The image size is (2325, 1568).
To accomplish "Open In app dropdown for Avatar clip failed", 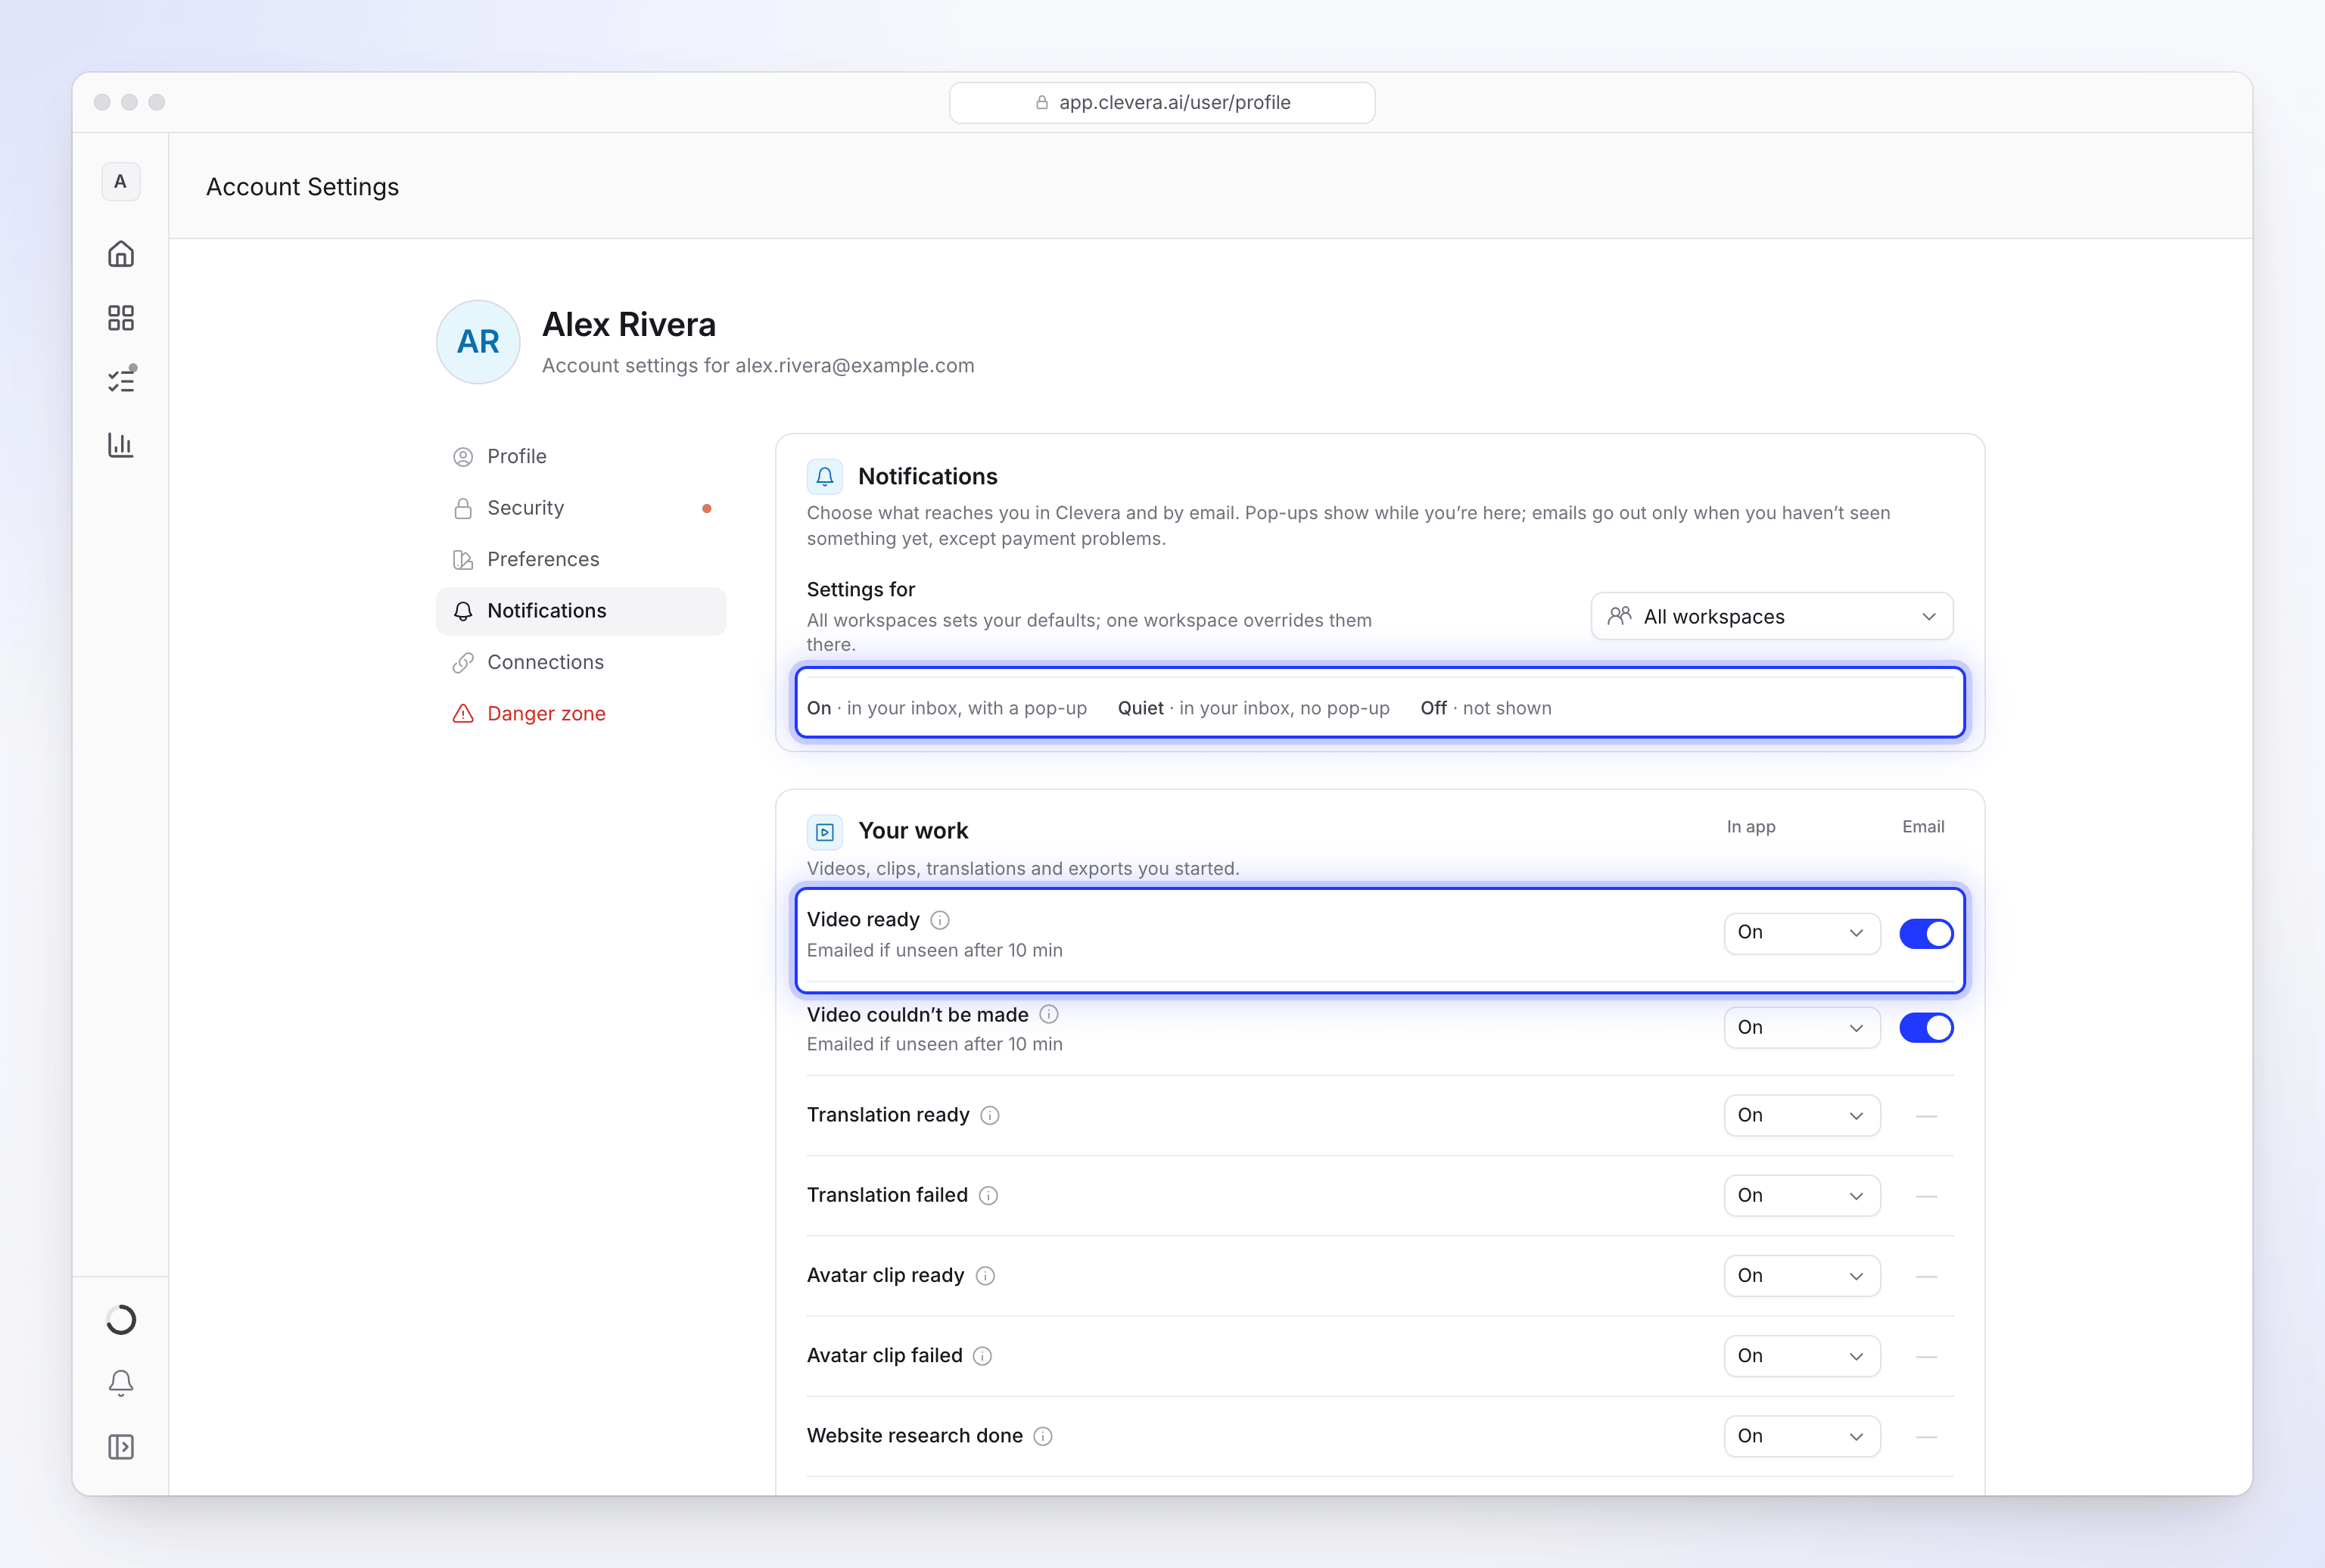I will [x=1801, y=1356].
